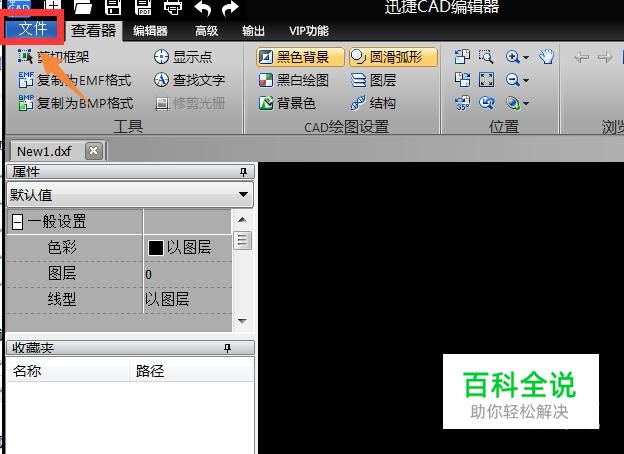The height and width of the screenshot is (454, 624).
Task: Click the 线型 property label
Action: click(x=62, y=299)
